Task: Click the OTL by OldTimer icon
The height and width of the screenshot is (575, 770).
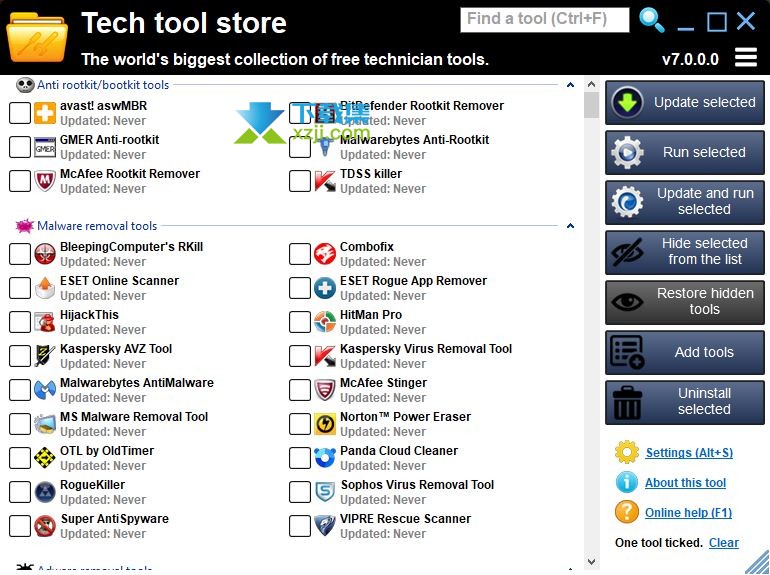Action: [x=45, y=457]
